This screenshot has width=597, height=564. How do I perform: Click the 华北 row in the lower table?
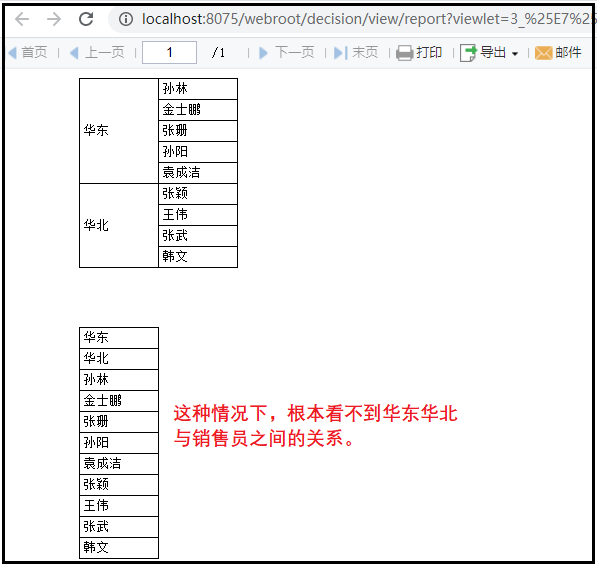(119, 359)
